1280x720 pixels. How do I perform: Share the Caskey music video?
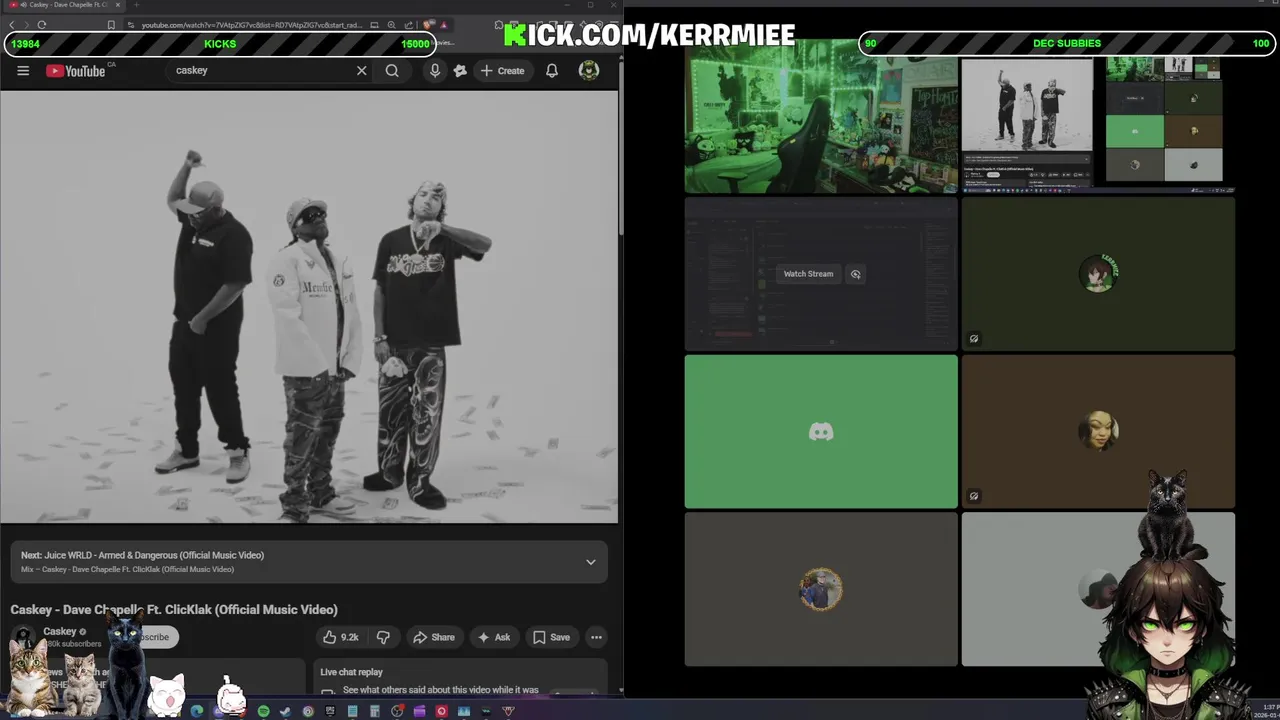click(434, 637)
